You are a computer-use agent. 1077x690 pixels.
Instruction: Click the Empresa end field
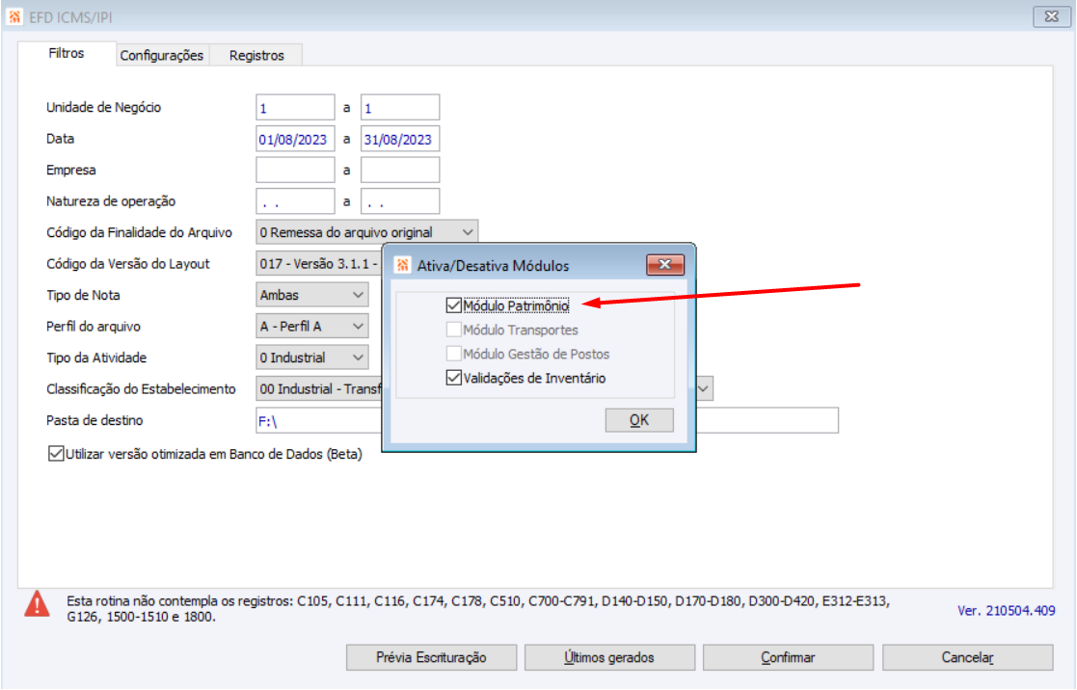[400, 170]
